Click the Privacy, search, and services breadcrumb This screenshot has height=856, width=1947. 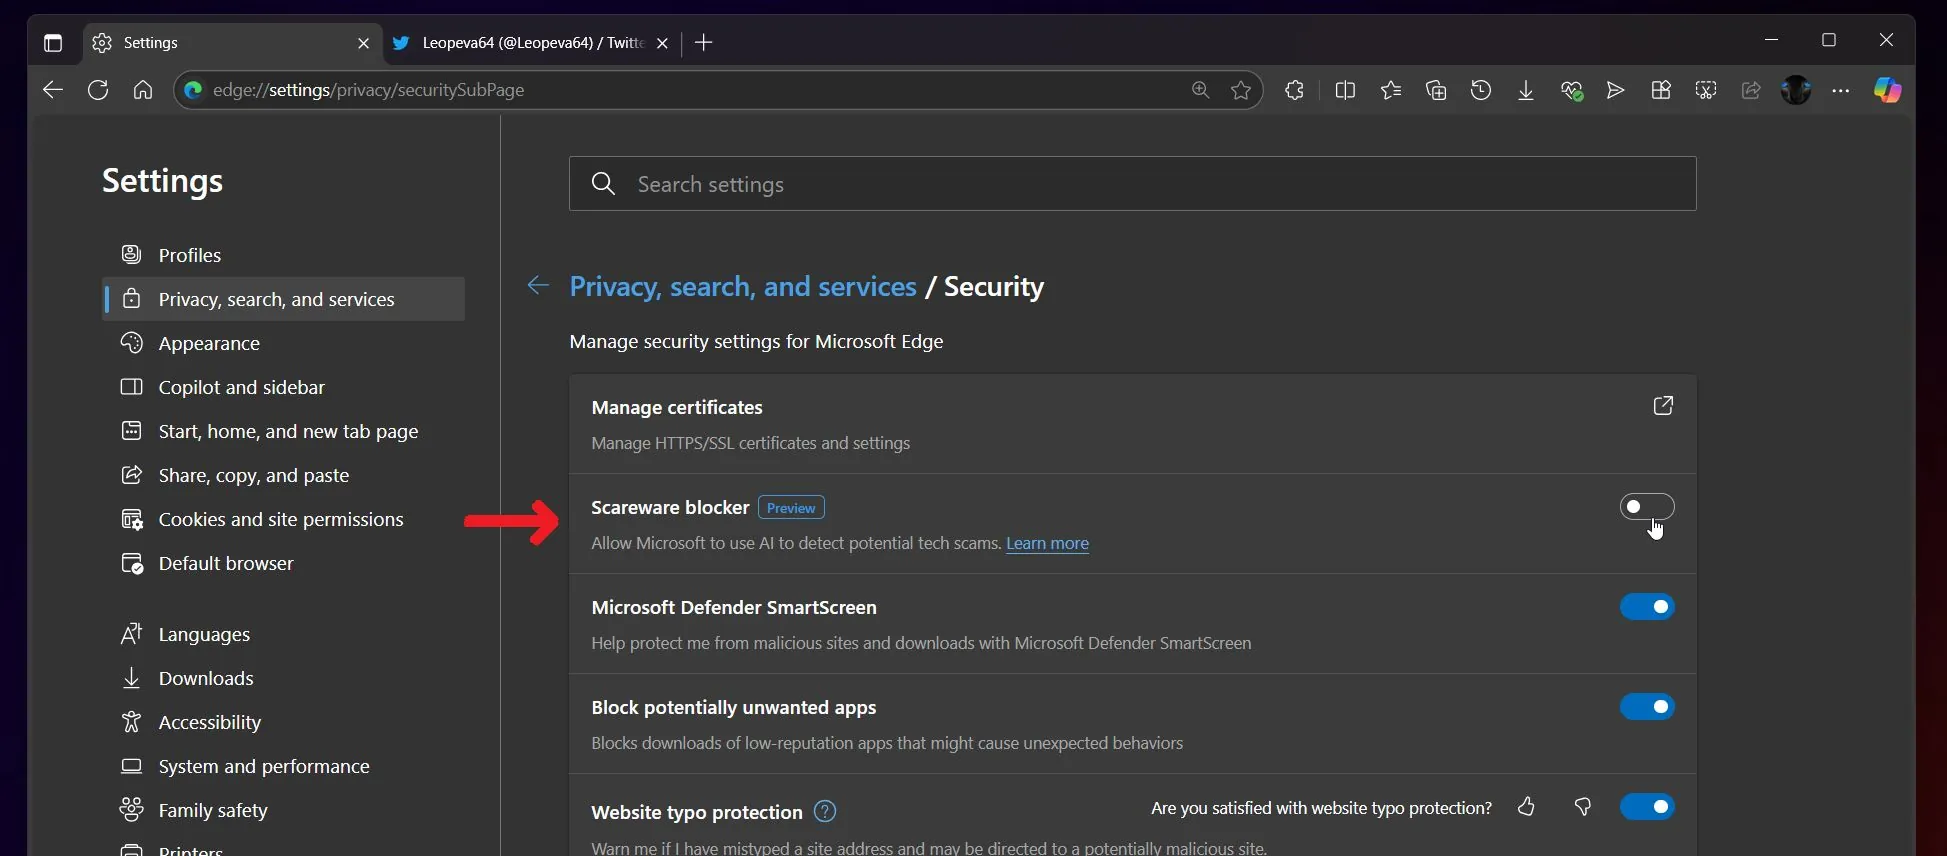click(x=742, y=287)
